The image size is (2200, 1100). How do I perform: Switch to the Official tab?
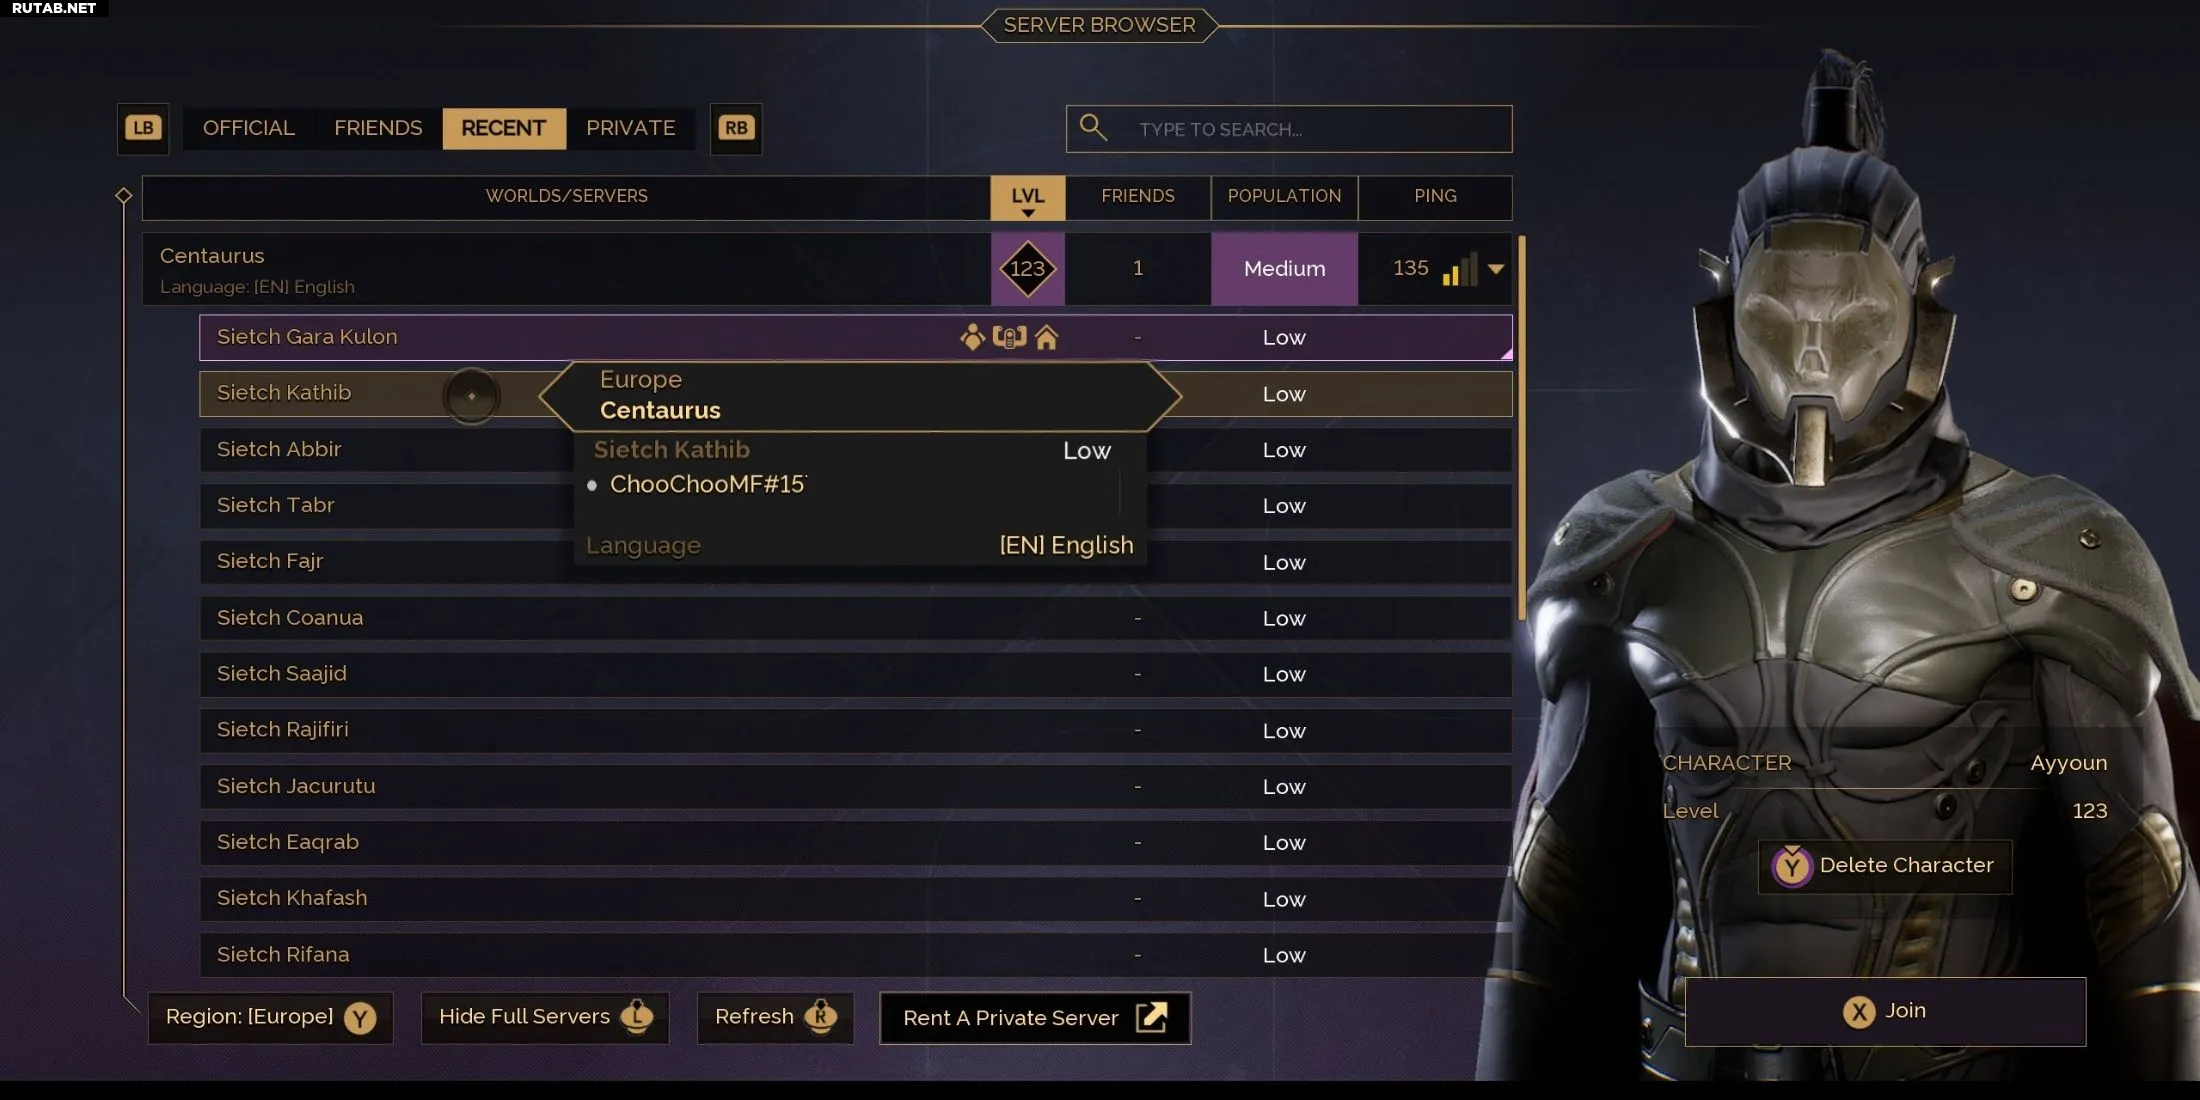tap(249, 128)
